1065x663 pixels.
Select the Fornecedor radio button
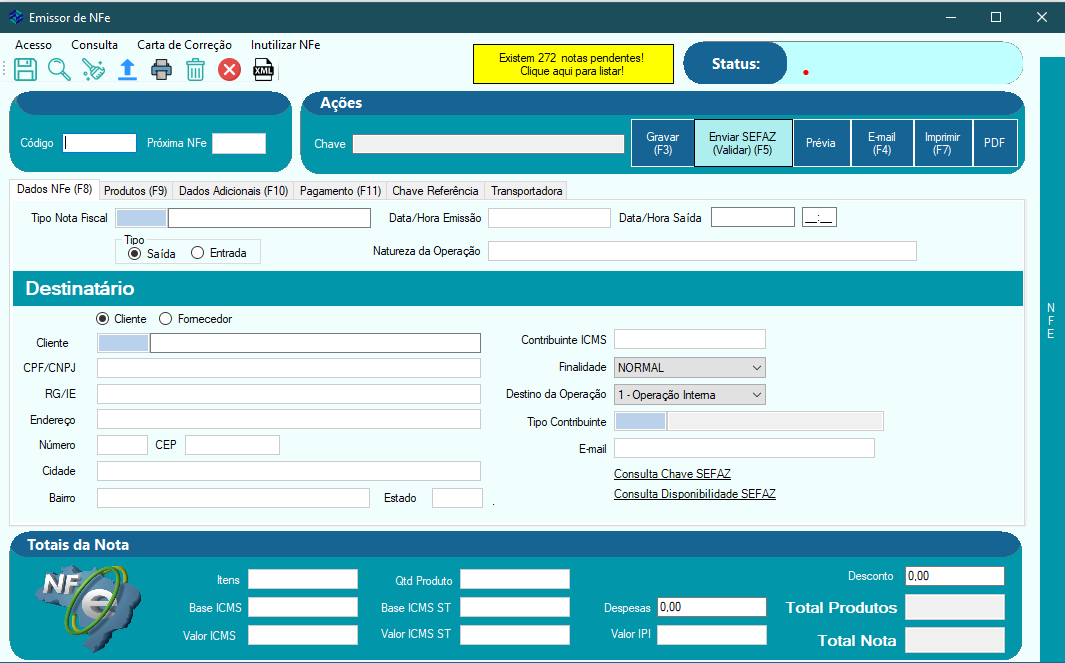tap(166, 319)
